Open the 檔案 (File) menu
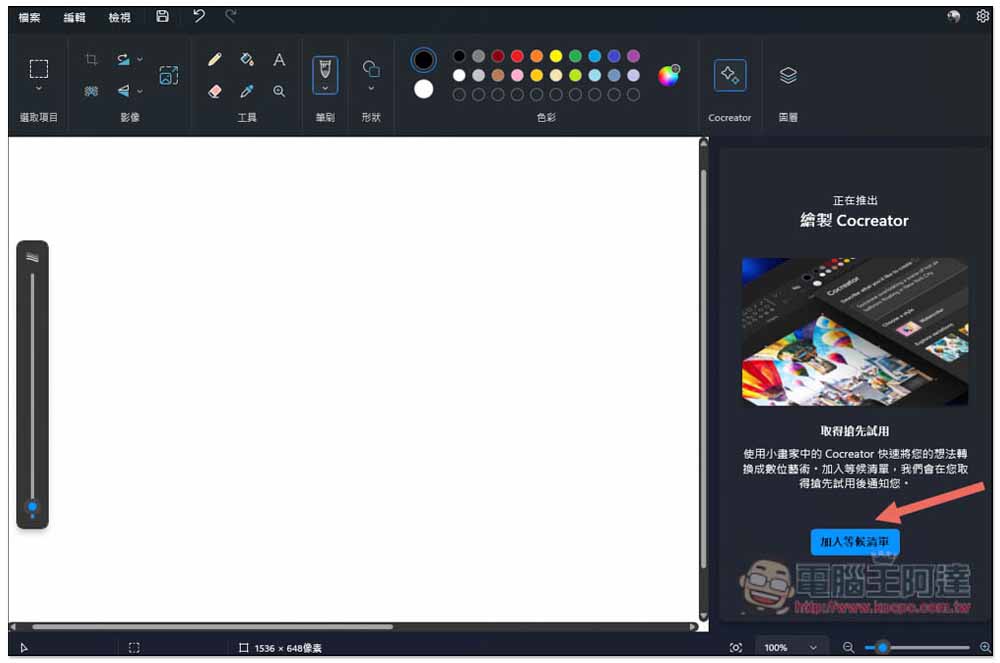Viewport: 1000px width, 663px height. tap(29, 17)
